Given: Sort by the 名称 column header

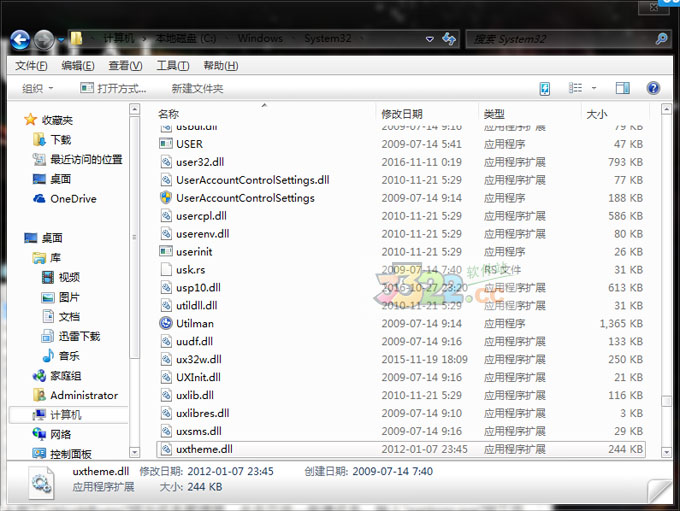Looking at the screenshot, I should coord(168,114).
